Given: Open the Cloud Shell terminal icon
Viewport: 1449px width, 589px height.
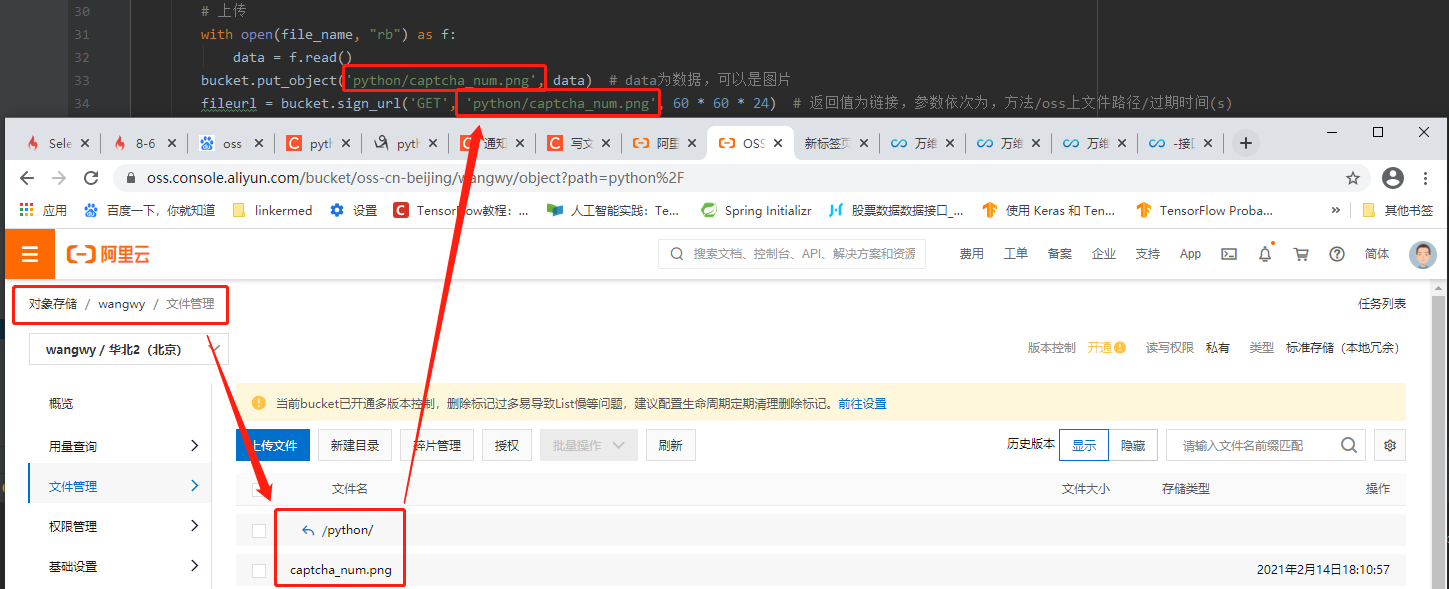Looking at the screenshot, I should click(x=1229, y=254).
